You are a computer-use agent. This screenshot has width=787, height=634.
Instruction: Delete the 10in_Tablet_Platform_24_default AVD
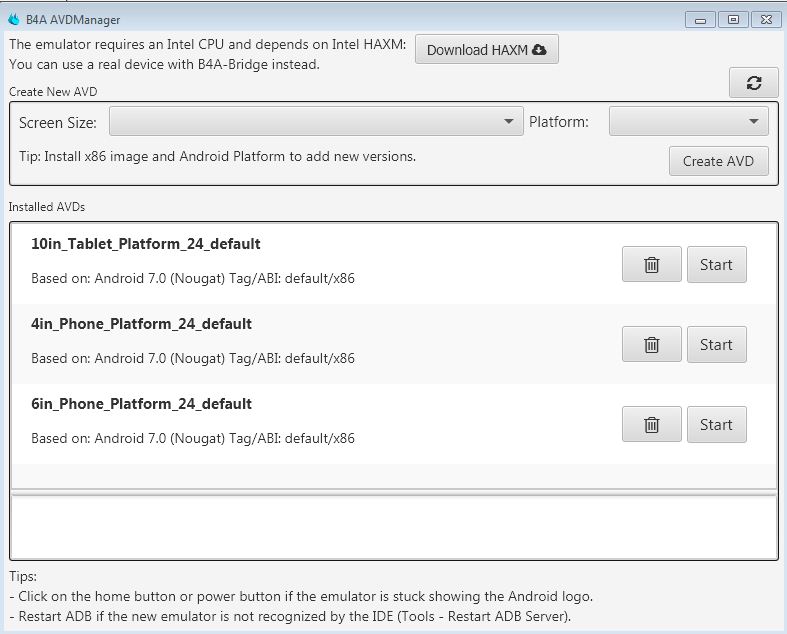651,265
